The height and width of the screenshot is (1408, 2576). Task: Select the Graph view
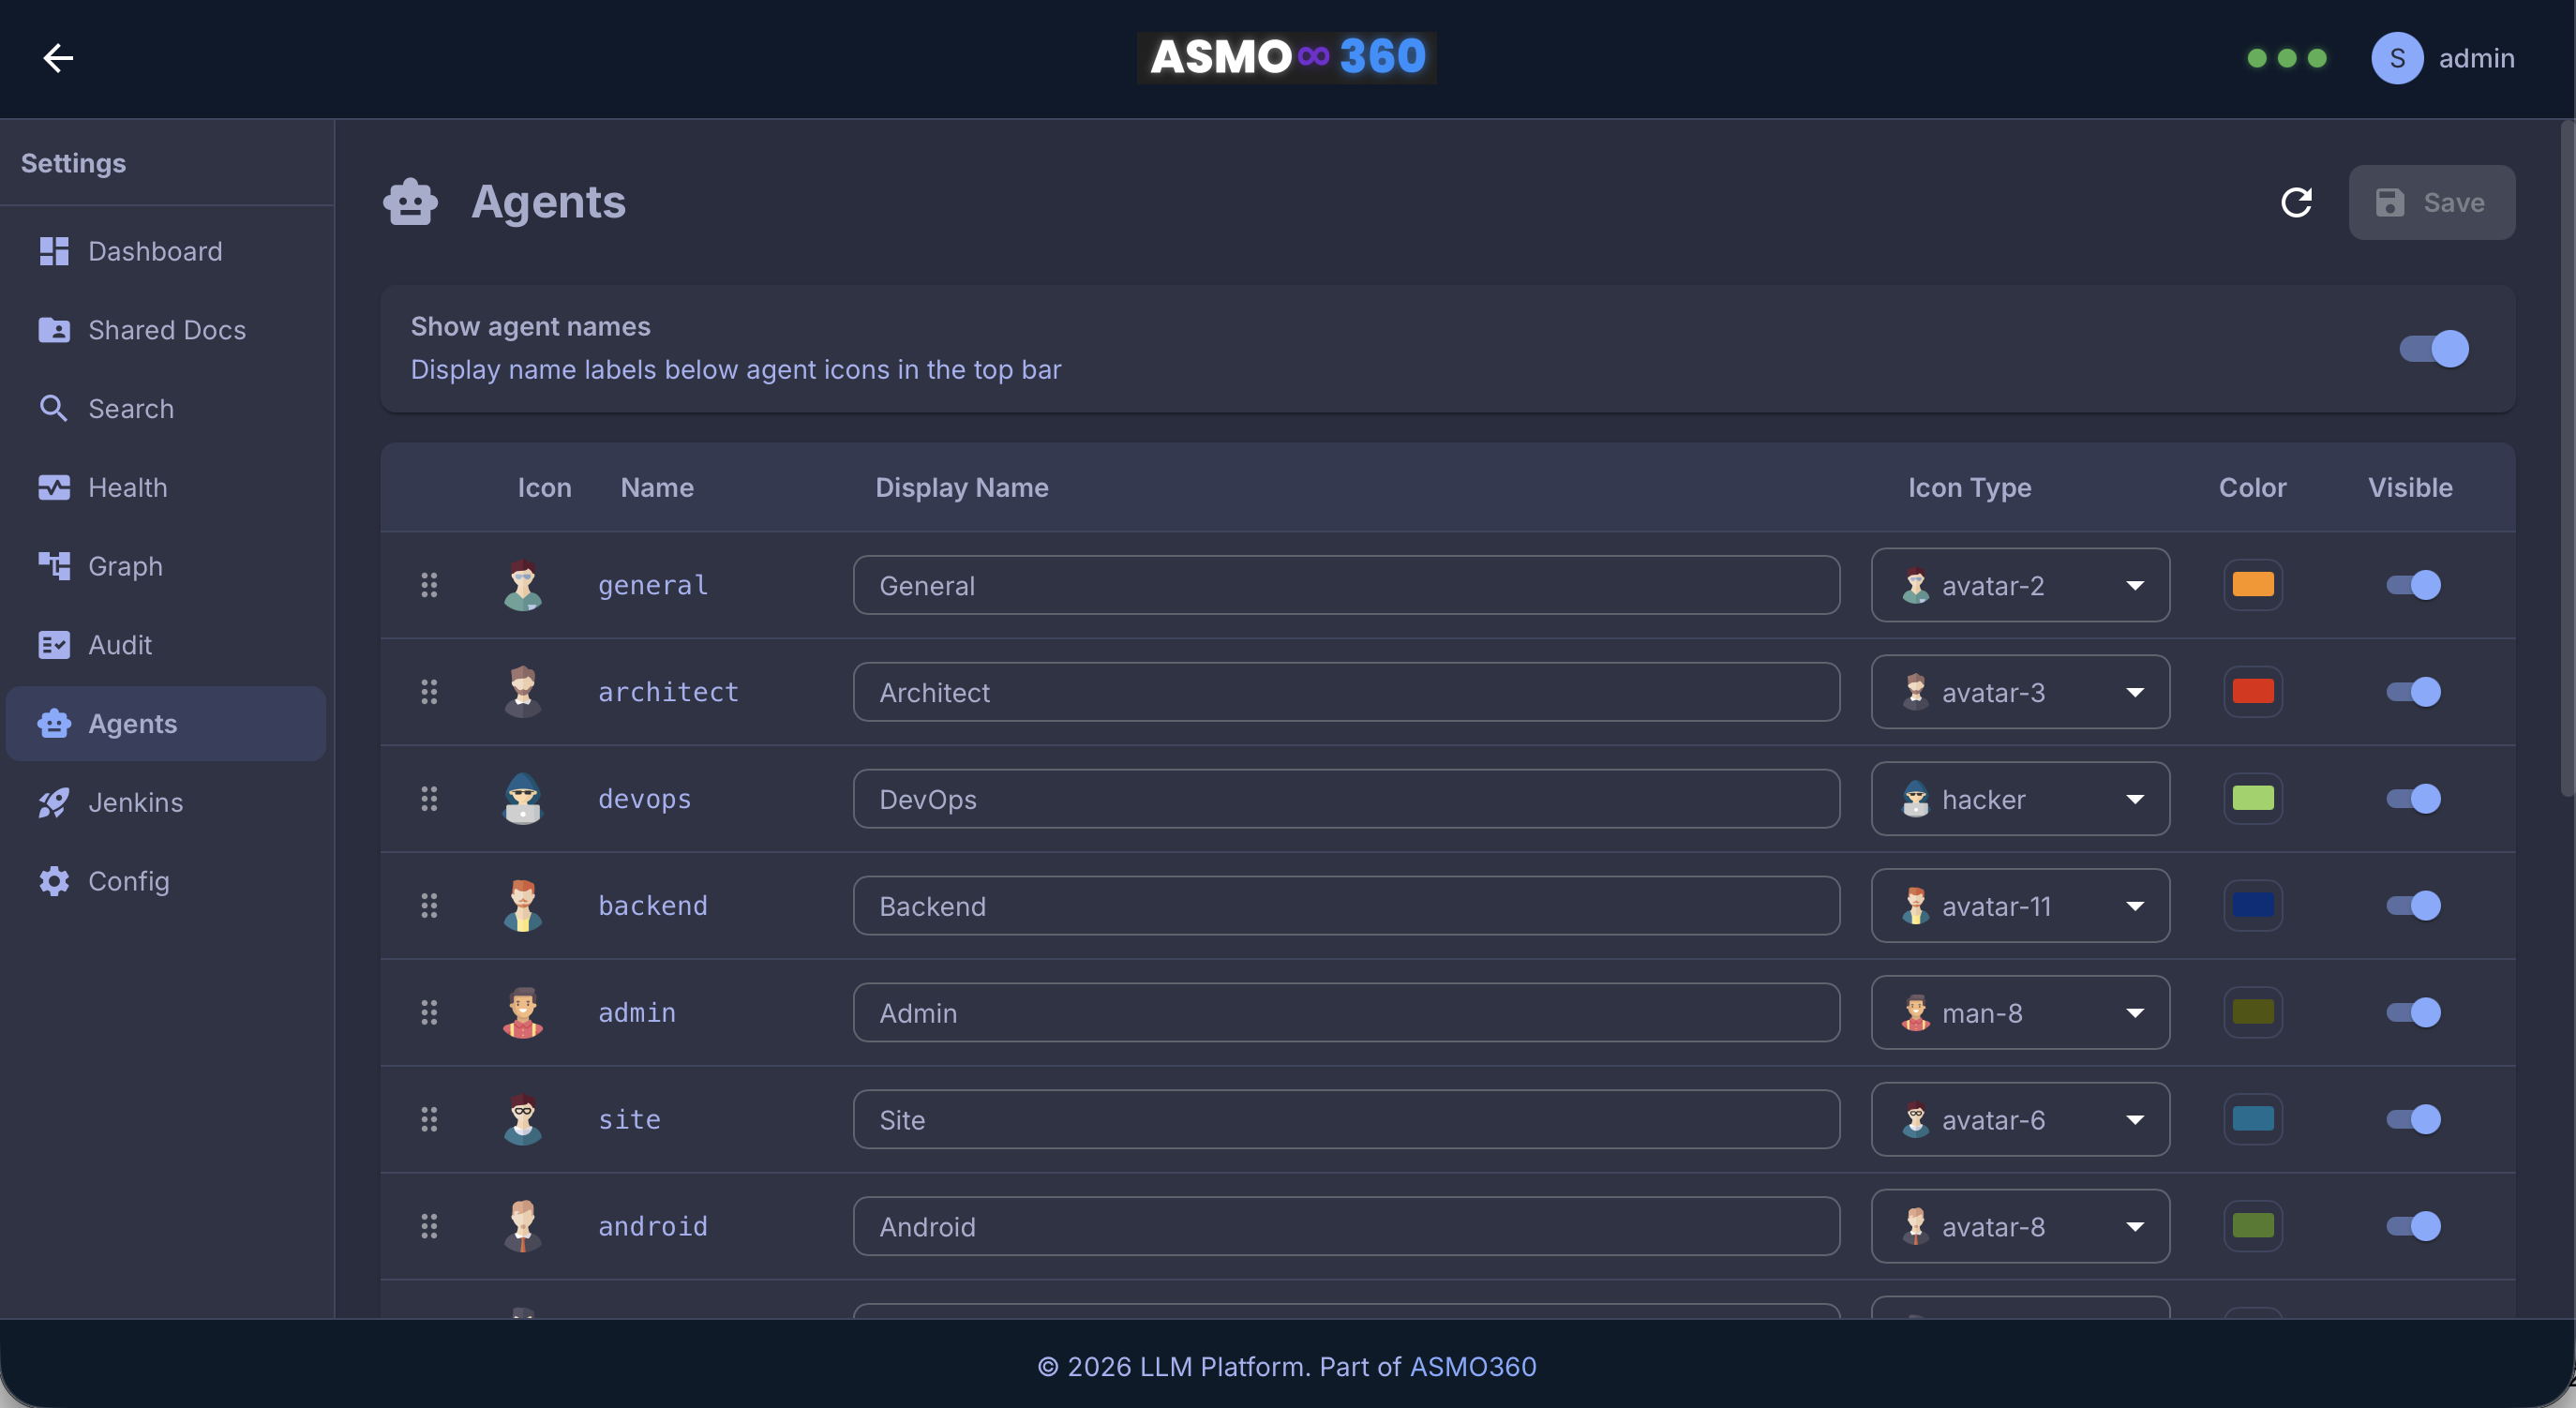point(125,565)
